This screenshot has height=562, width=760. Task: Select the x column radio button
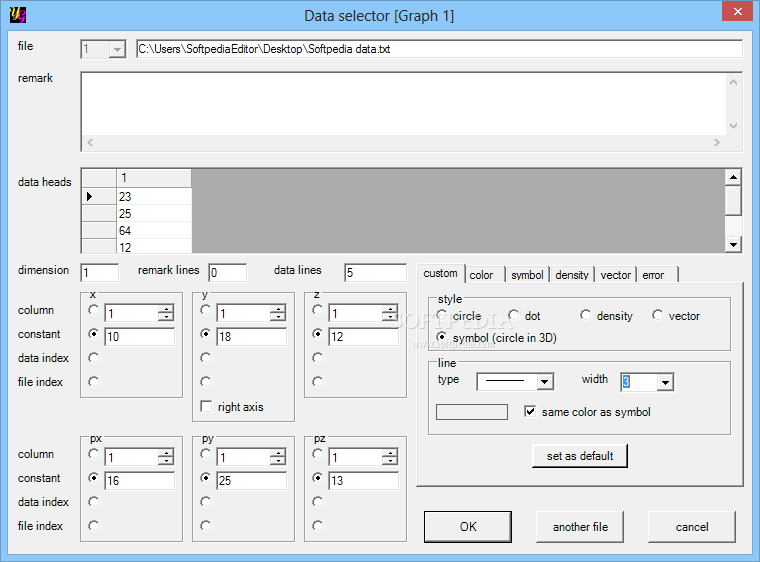94,310
